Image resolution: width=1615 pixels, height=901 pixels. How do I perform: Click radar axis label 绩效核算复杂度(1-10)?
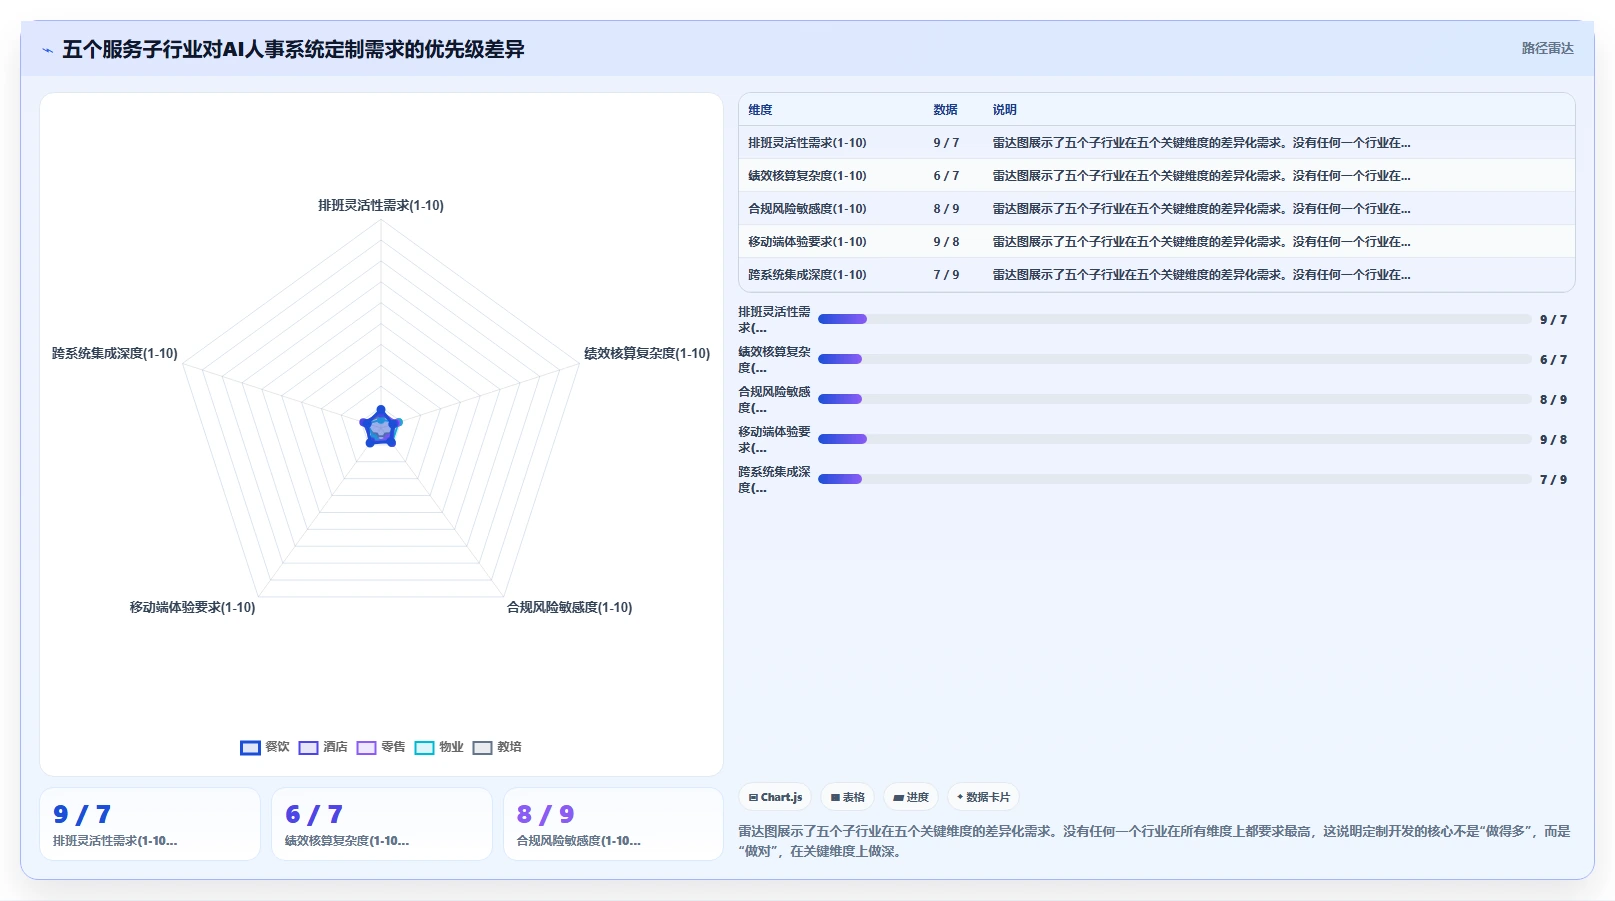(x=647, y=353)
